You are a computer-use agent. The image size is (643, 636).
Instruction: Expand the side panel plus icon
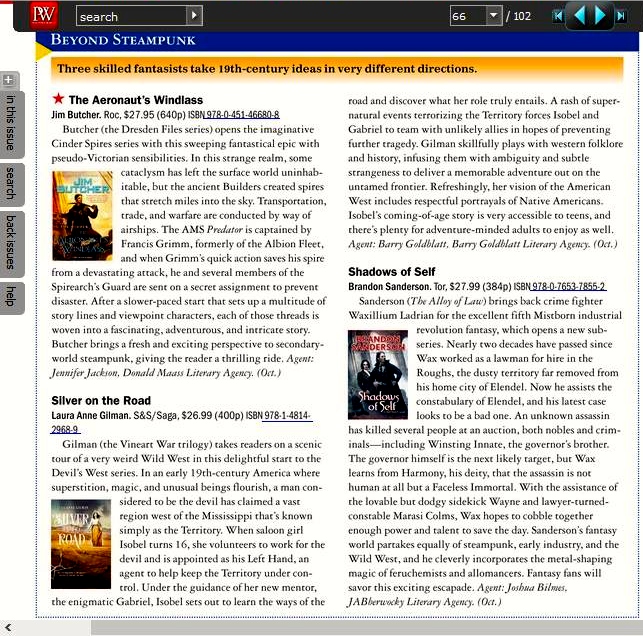click(x=9, y=80)
